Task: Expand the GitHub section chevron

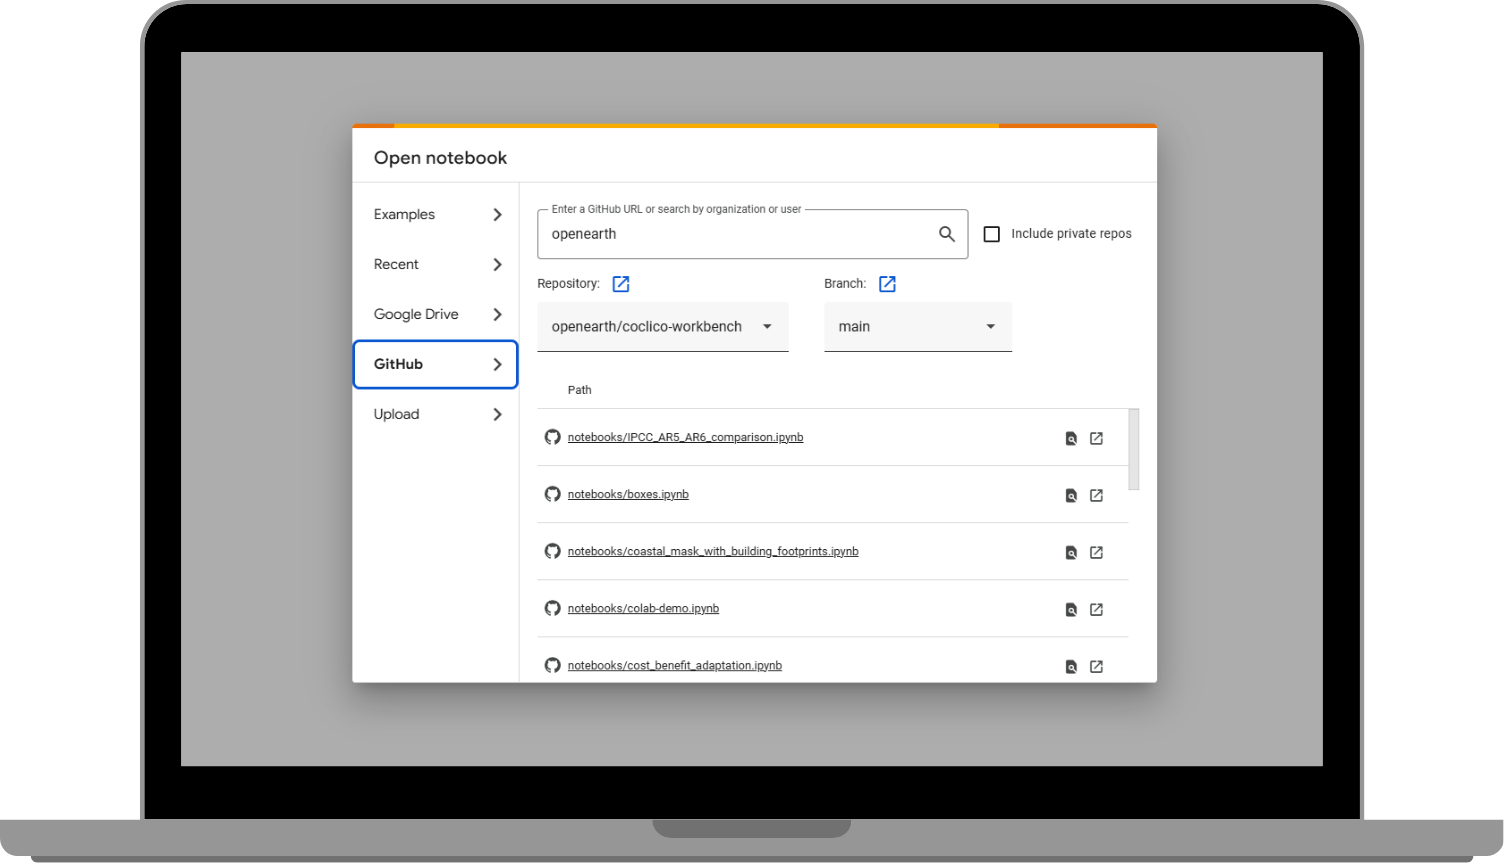Action: pyautogui.click(x=497, y=364)
